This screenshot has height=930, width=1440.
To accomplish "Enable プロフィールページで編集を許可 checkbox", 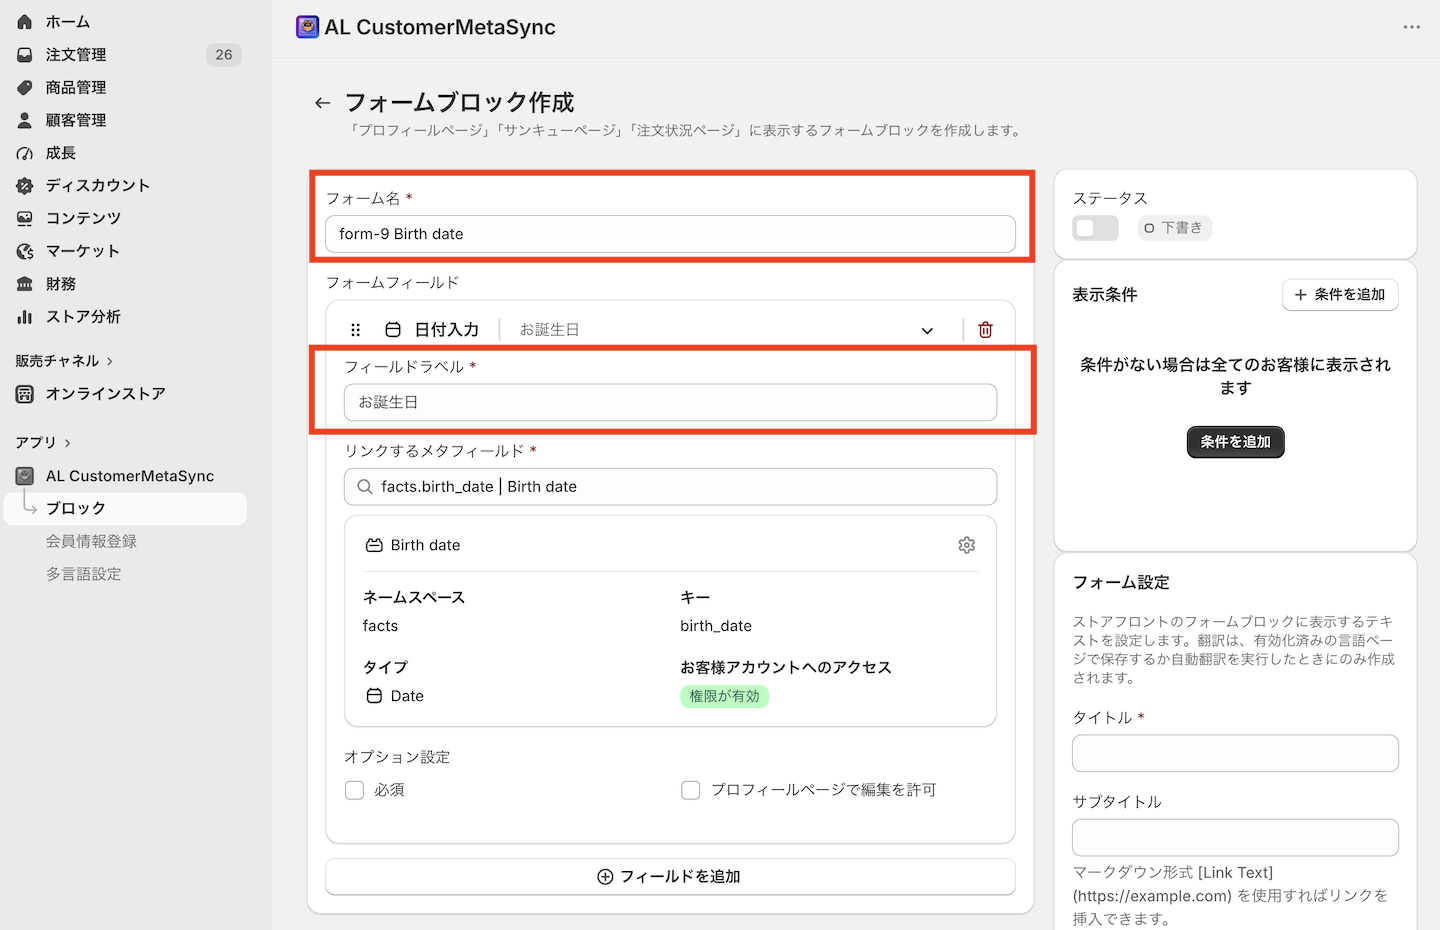I will click(x=690, y=790).
